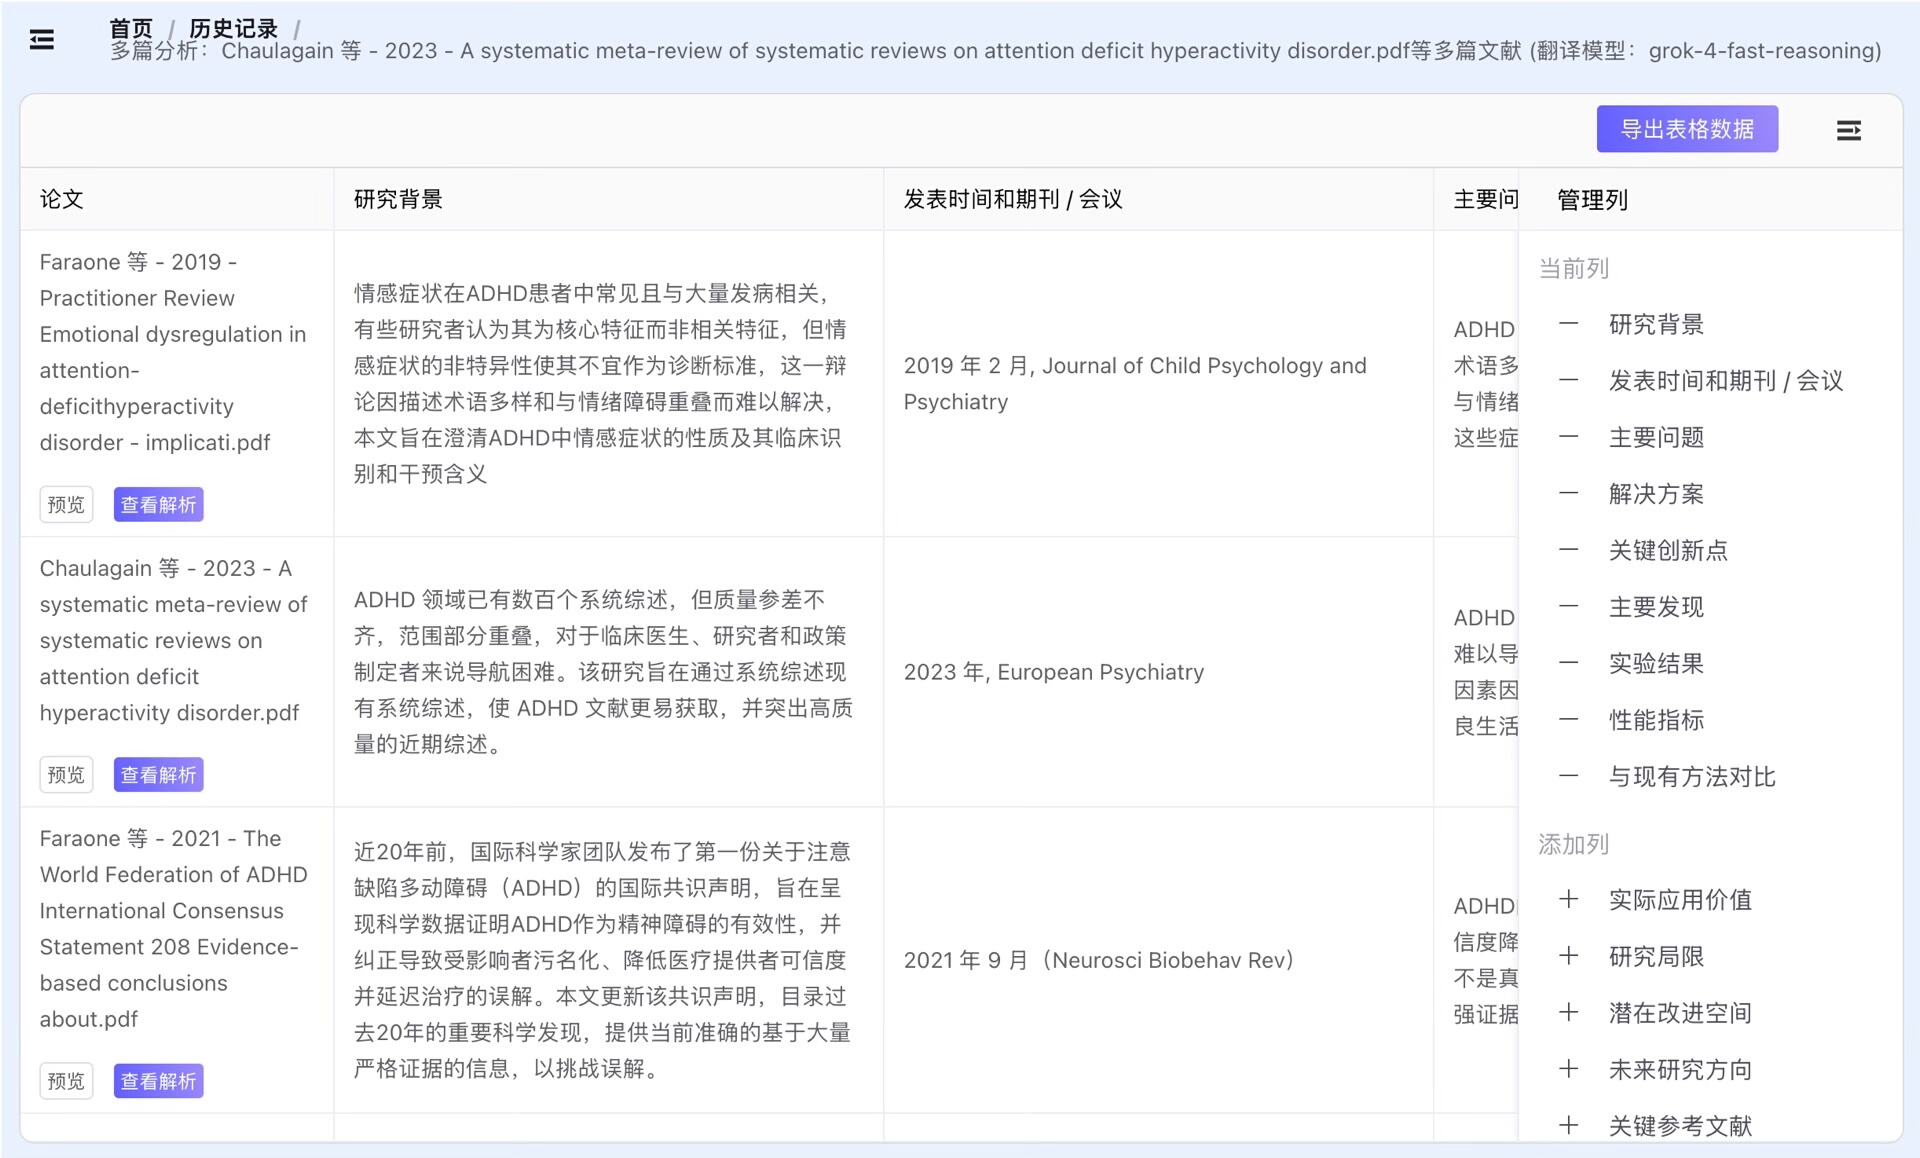Click column manager icon next to export button
Viewport: 1920px width, 1158px height.
(x=1848, y=130)
